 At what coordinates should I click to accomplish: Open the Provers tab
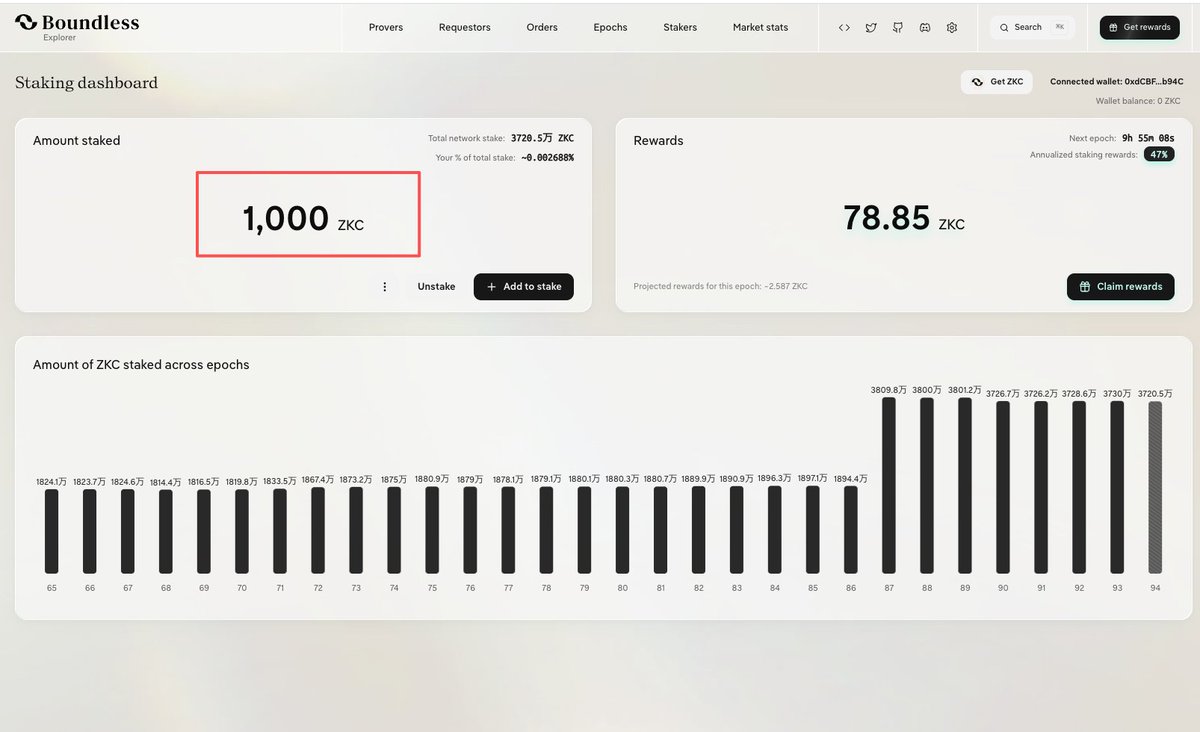[x=386, y=27]
